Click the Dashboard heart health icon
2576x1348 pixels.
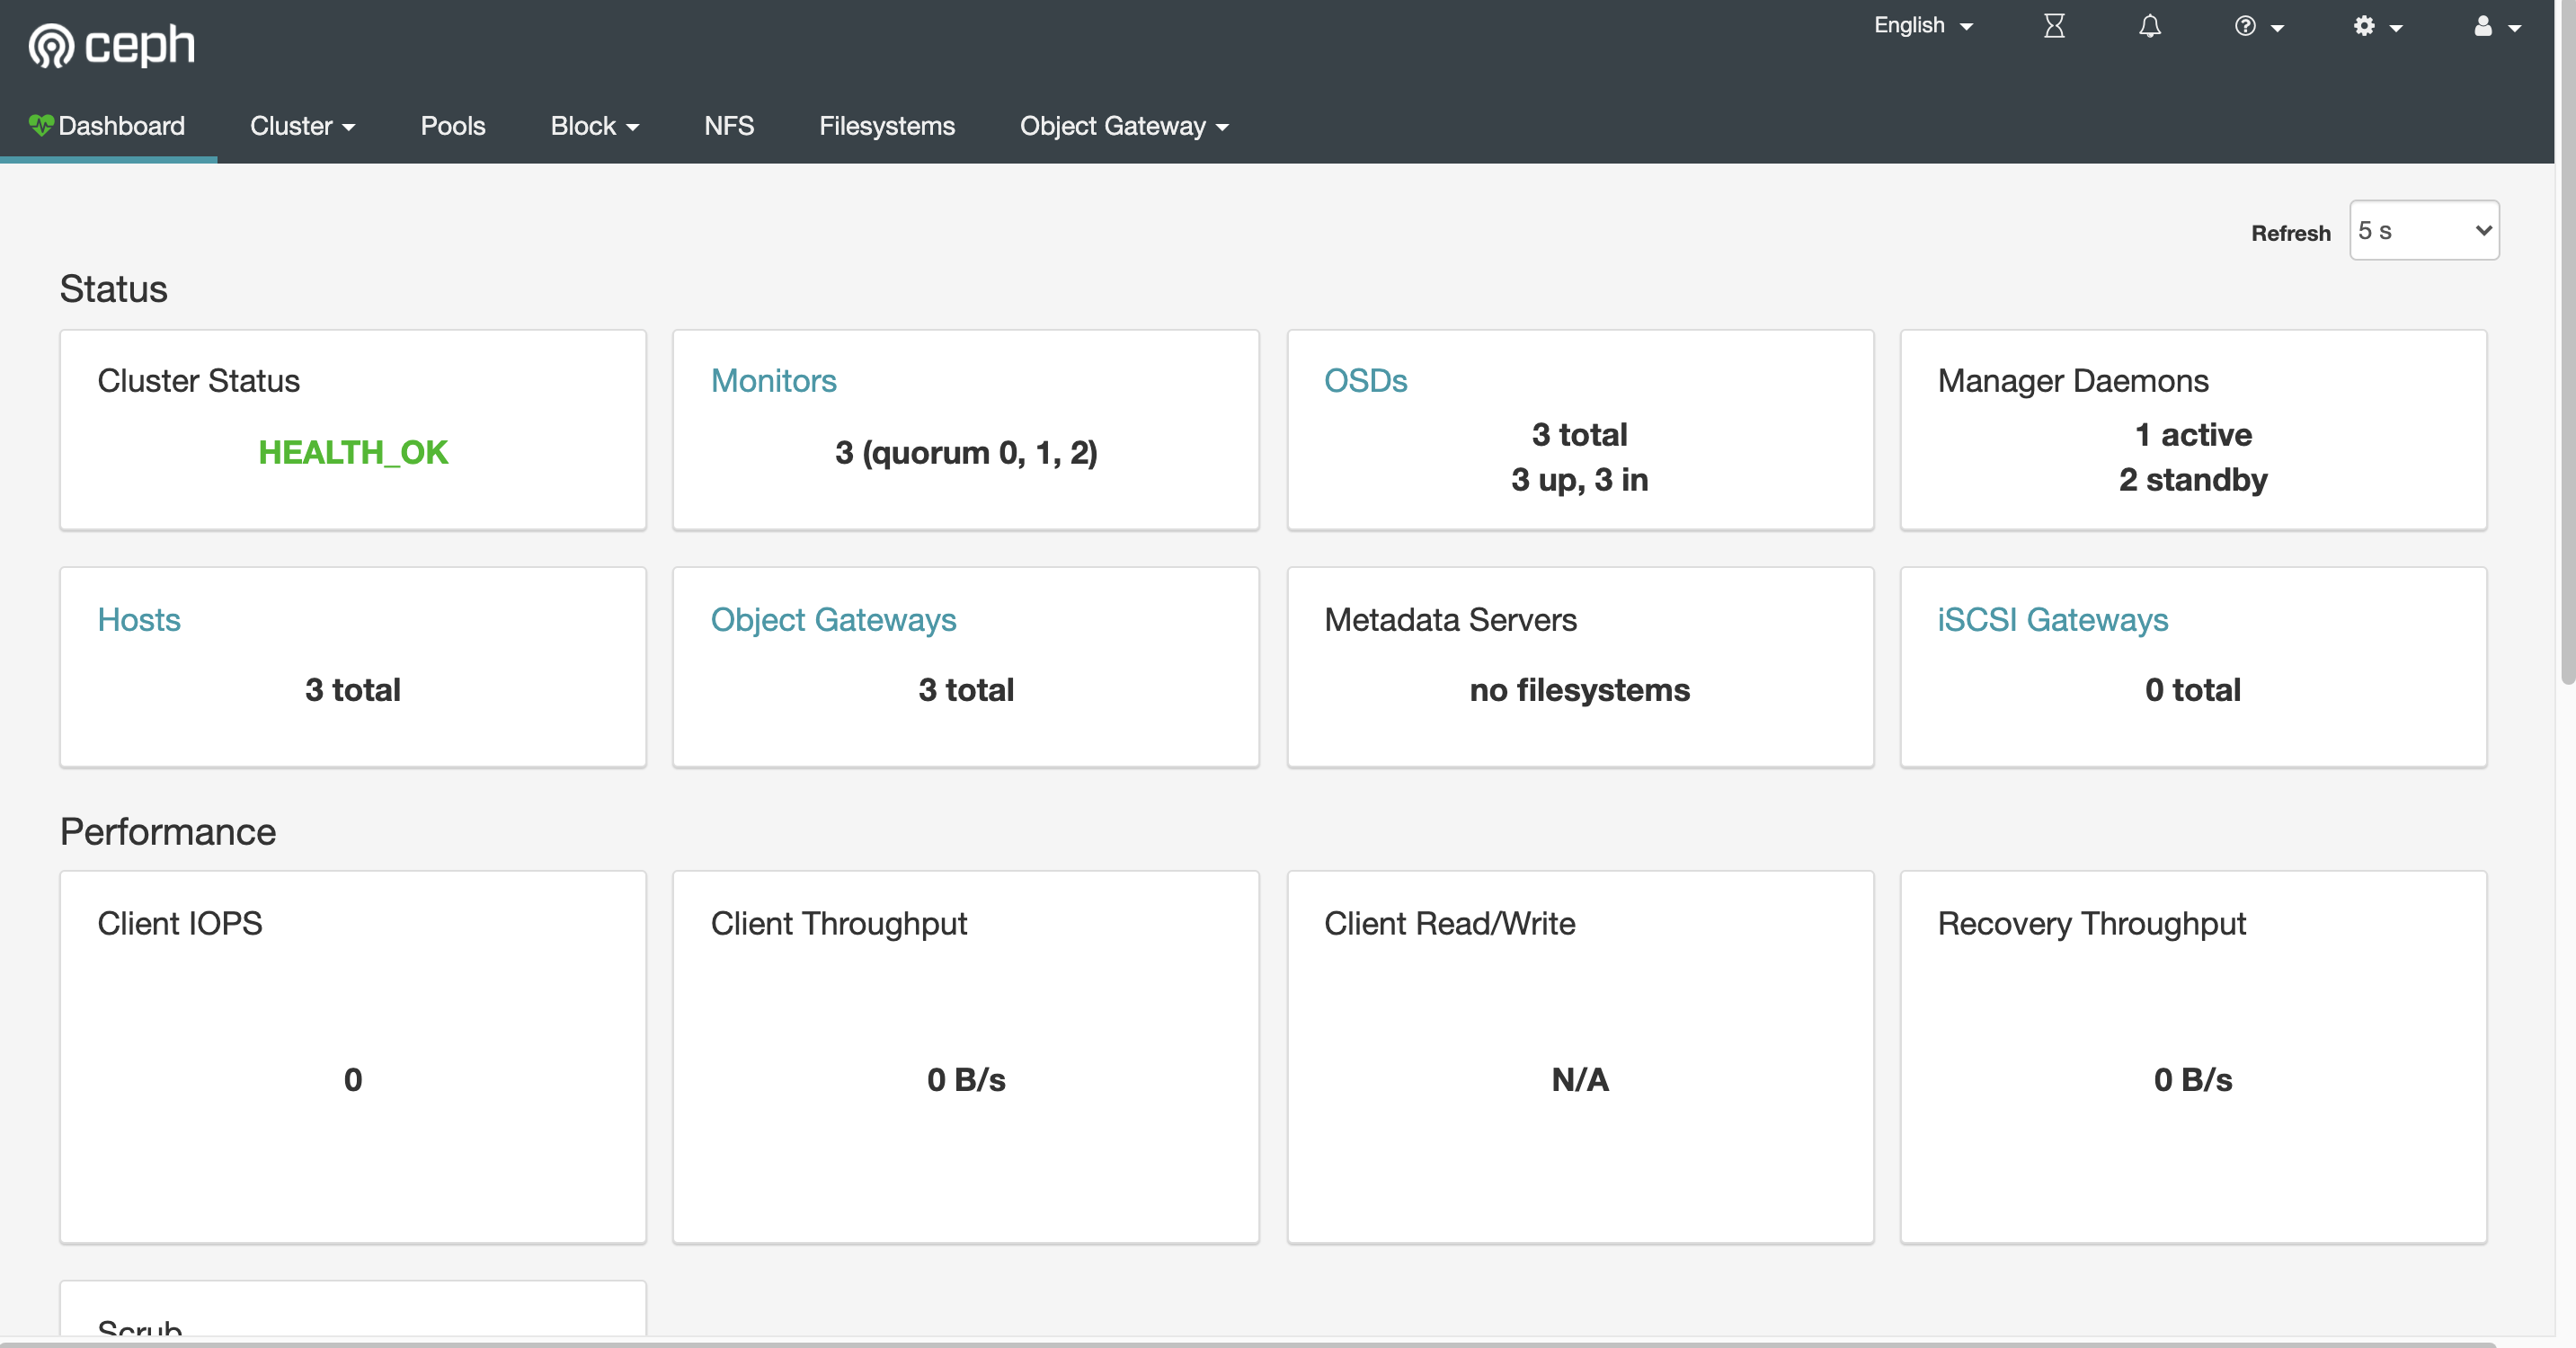pos(41,125)
